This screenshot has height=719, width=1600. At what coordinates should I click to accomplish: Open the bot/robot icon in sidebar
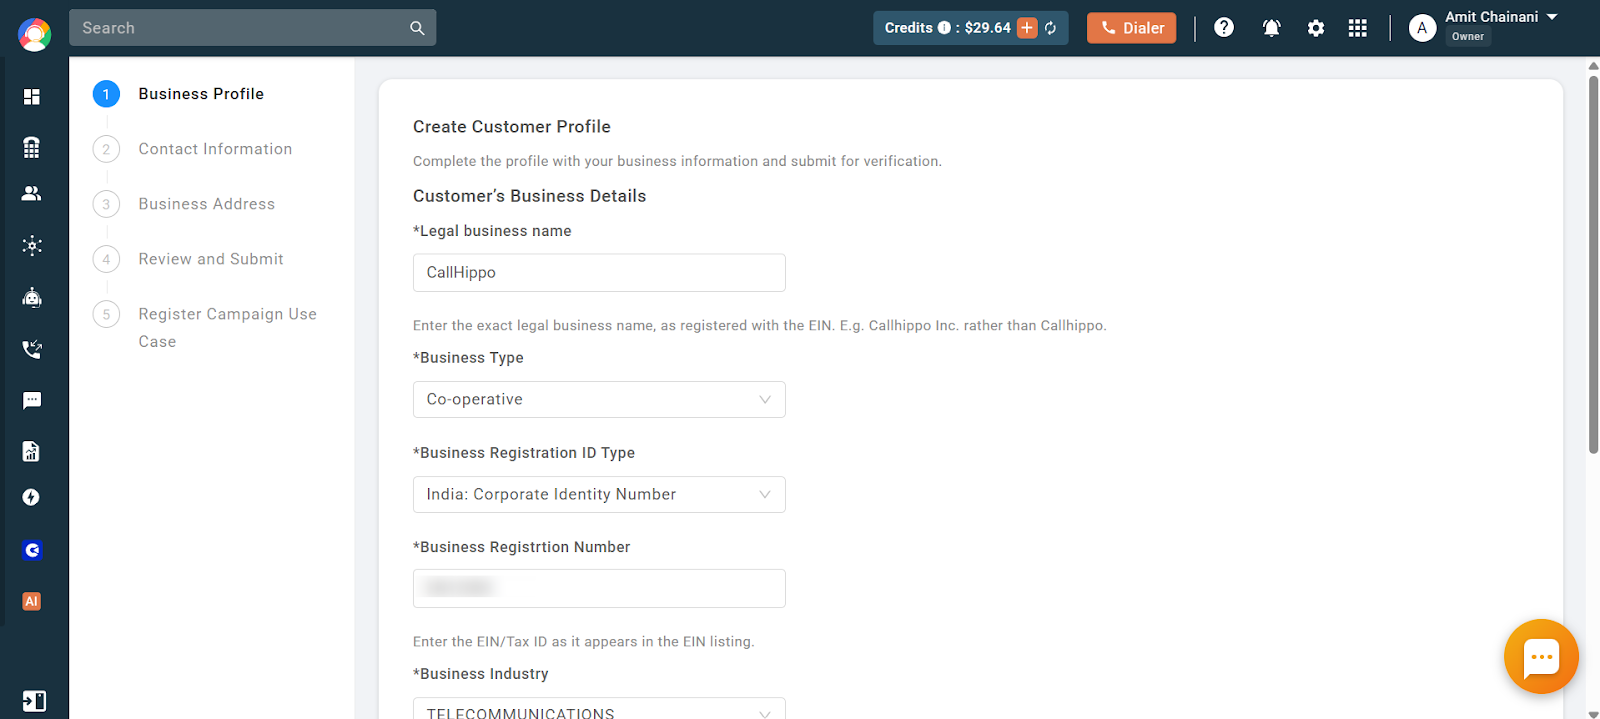(32, 297)
